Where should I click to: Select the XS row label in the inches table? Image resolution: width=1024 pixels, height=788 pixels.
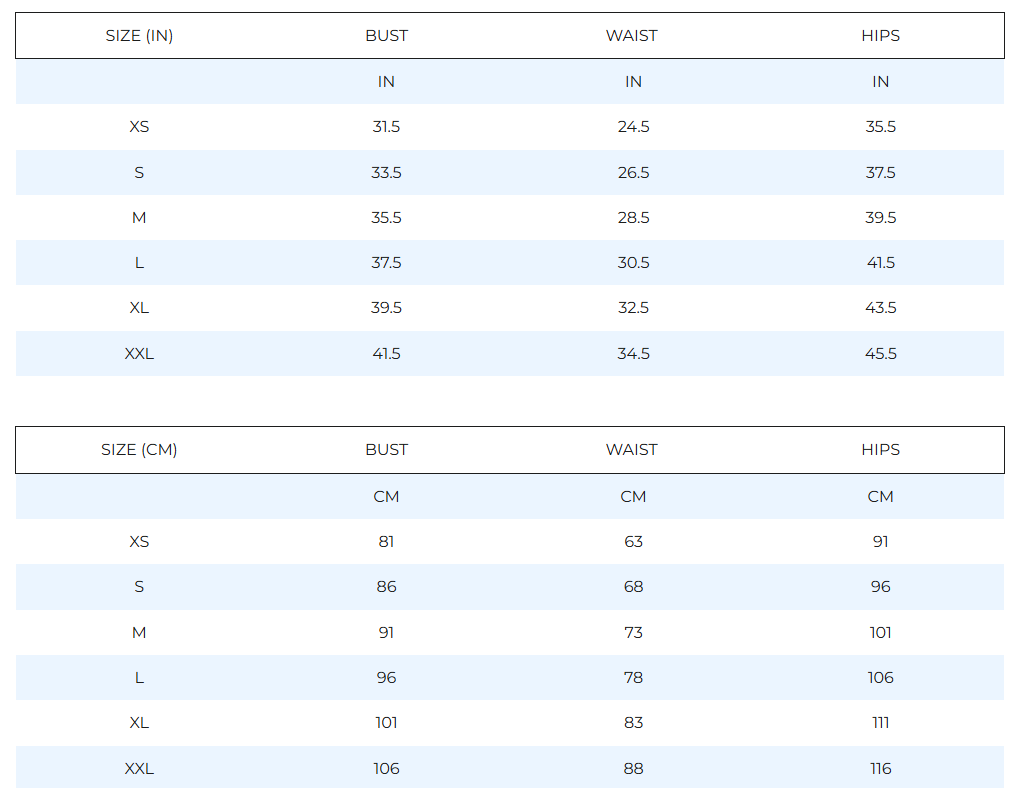click(139, 127)
